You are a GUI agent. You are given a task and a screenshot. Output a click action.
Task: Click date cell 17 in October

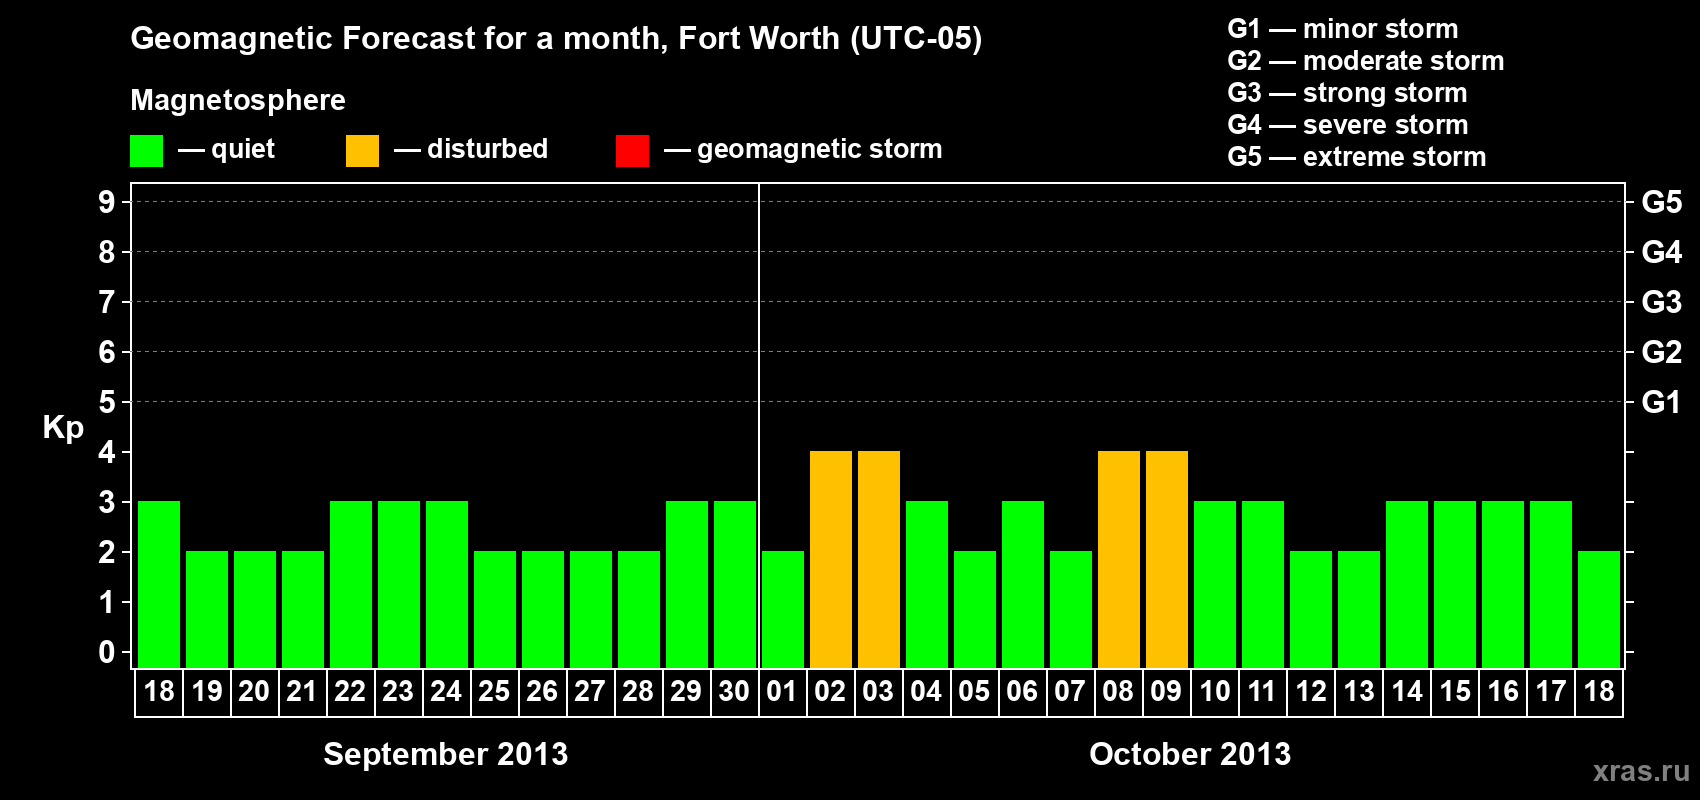coord(1550,692)
